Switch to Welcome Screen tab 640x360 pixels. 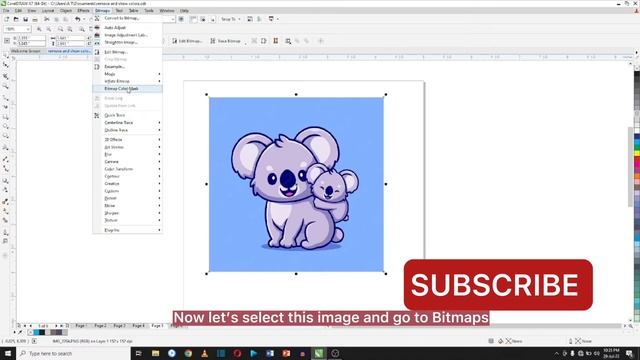(26, 51)
